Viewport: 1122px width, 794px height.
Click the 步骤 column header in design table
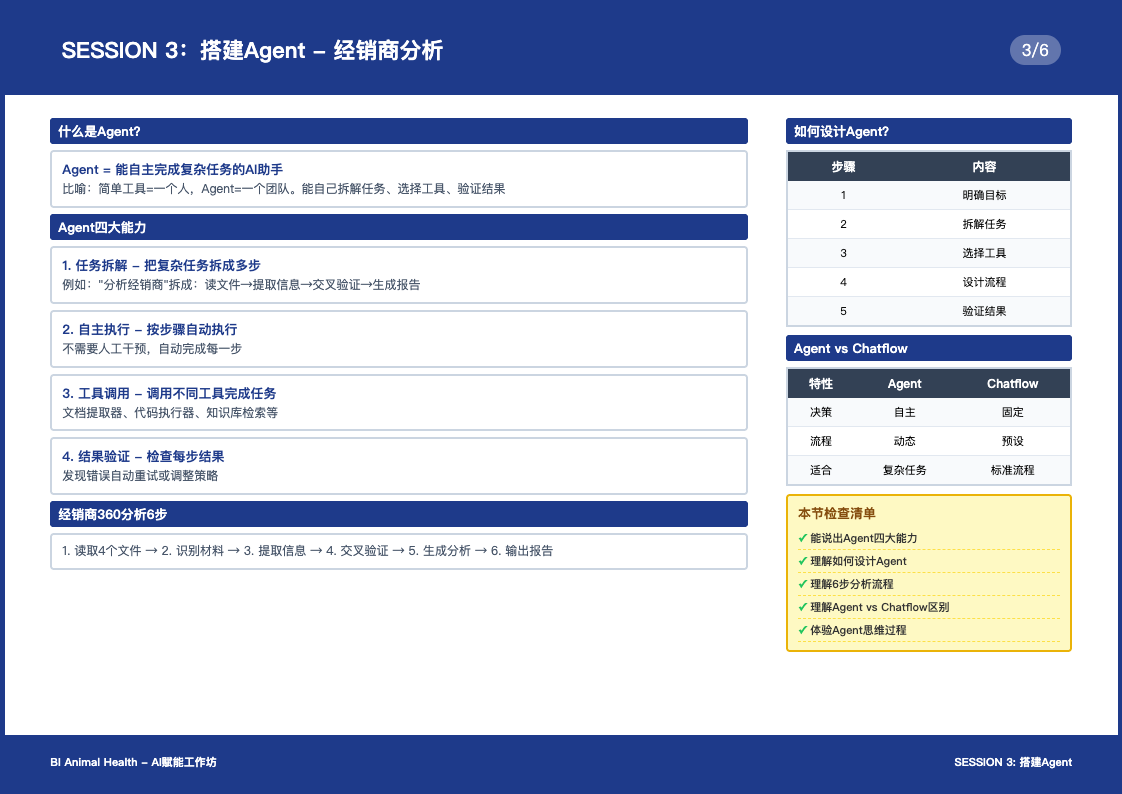(x=843, y=167)
